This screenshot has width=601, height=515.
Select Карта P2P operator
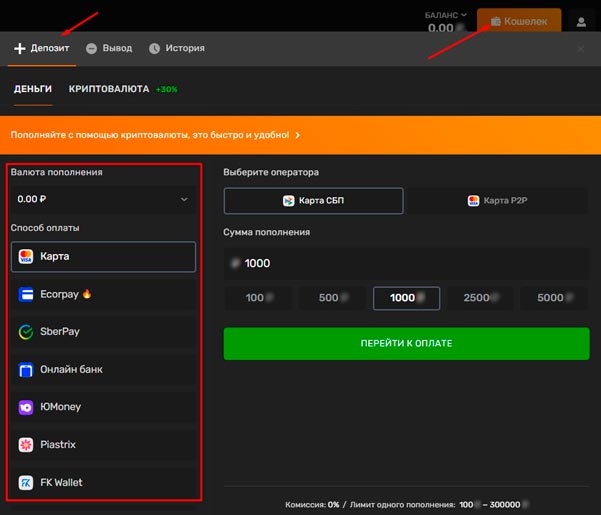pyautogui.click(x=498, y=201)
